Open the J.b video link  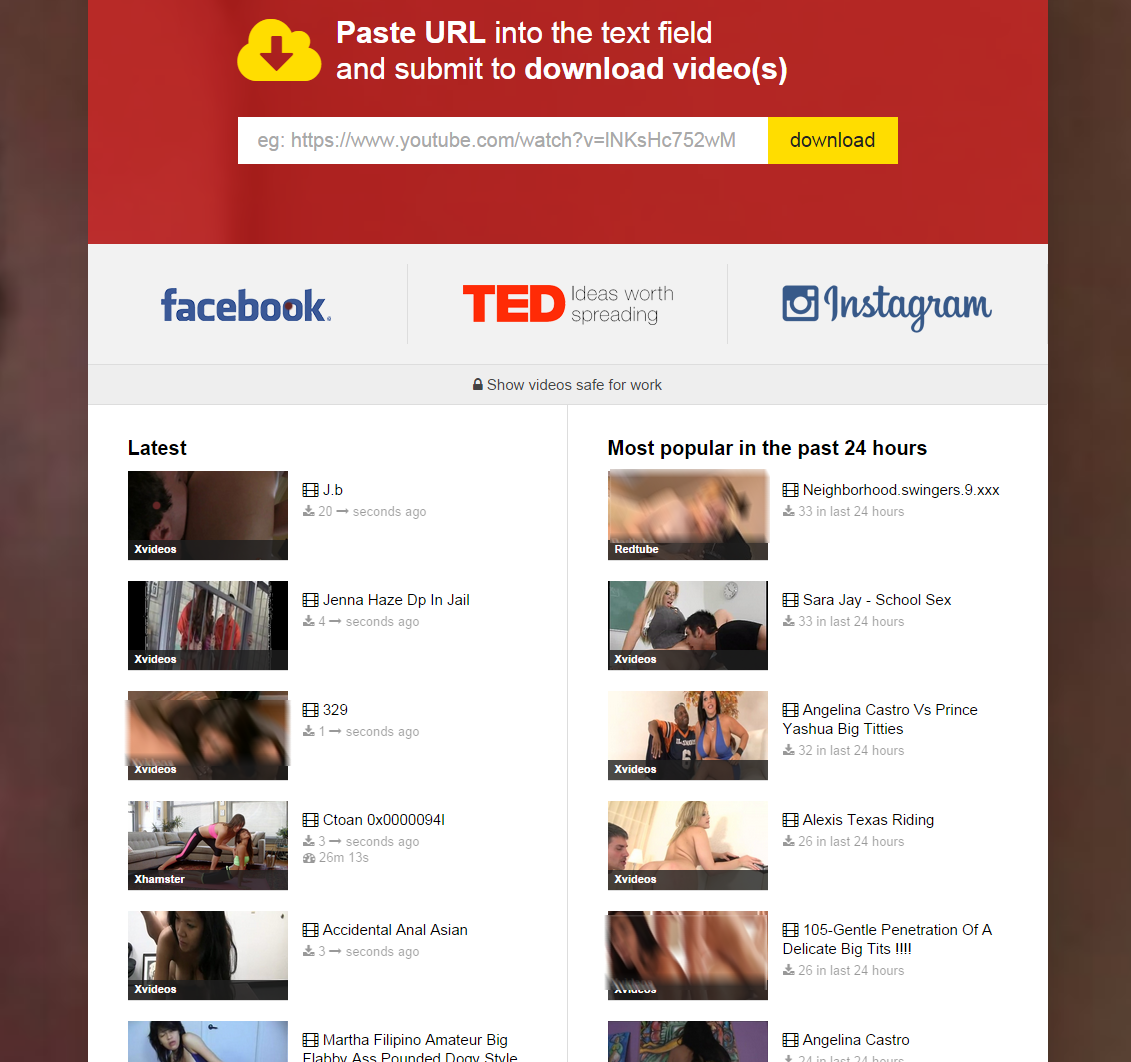(x=333, y=490)
